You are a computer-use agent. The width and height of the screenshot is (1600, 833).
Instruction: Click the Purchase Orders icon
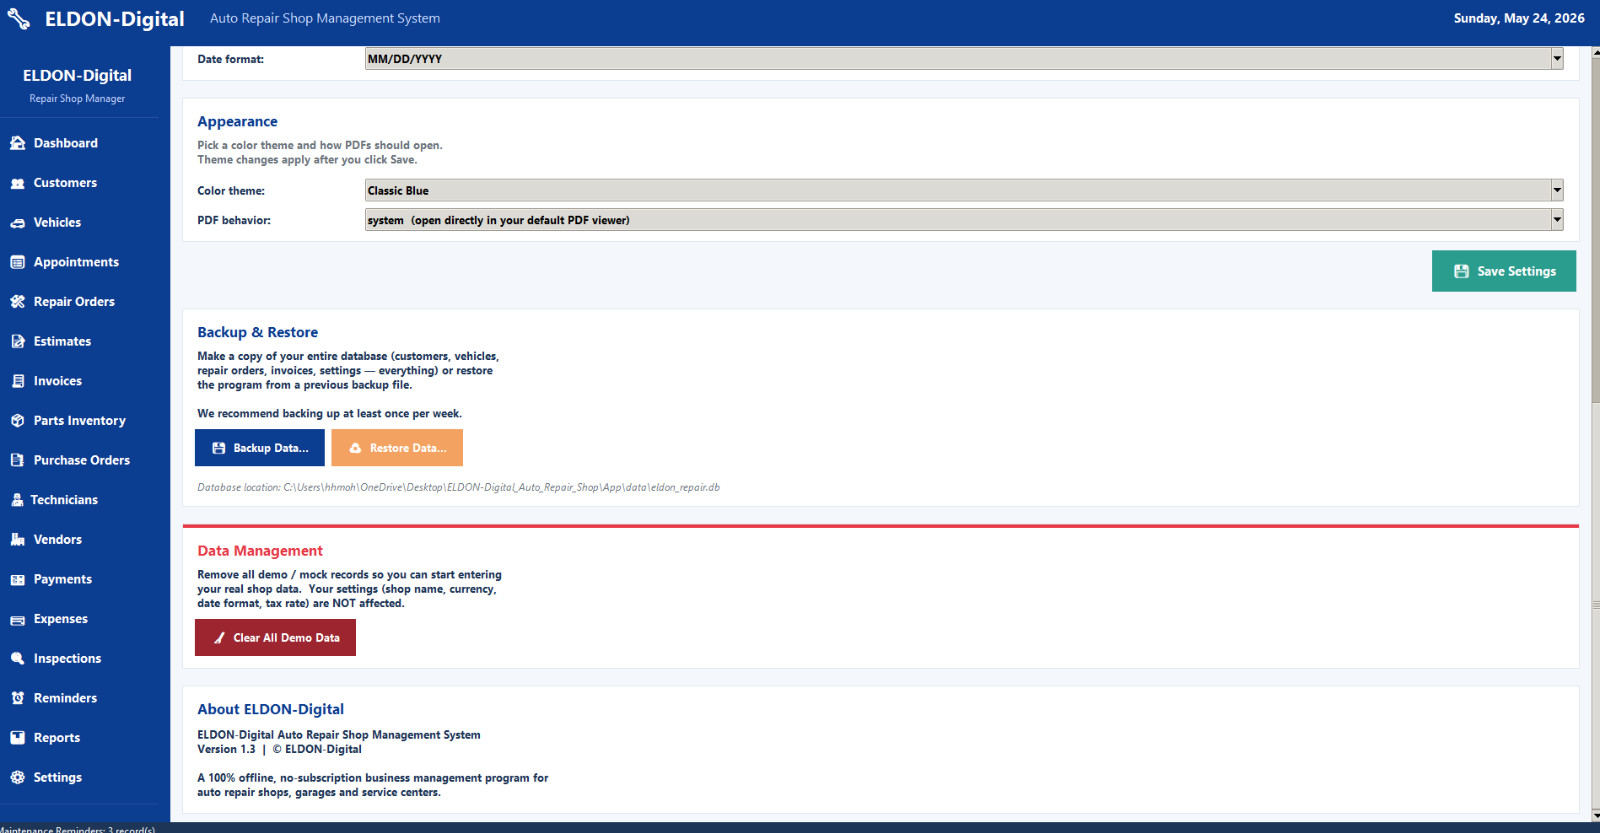click(x=17, y=461)
